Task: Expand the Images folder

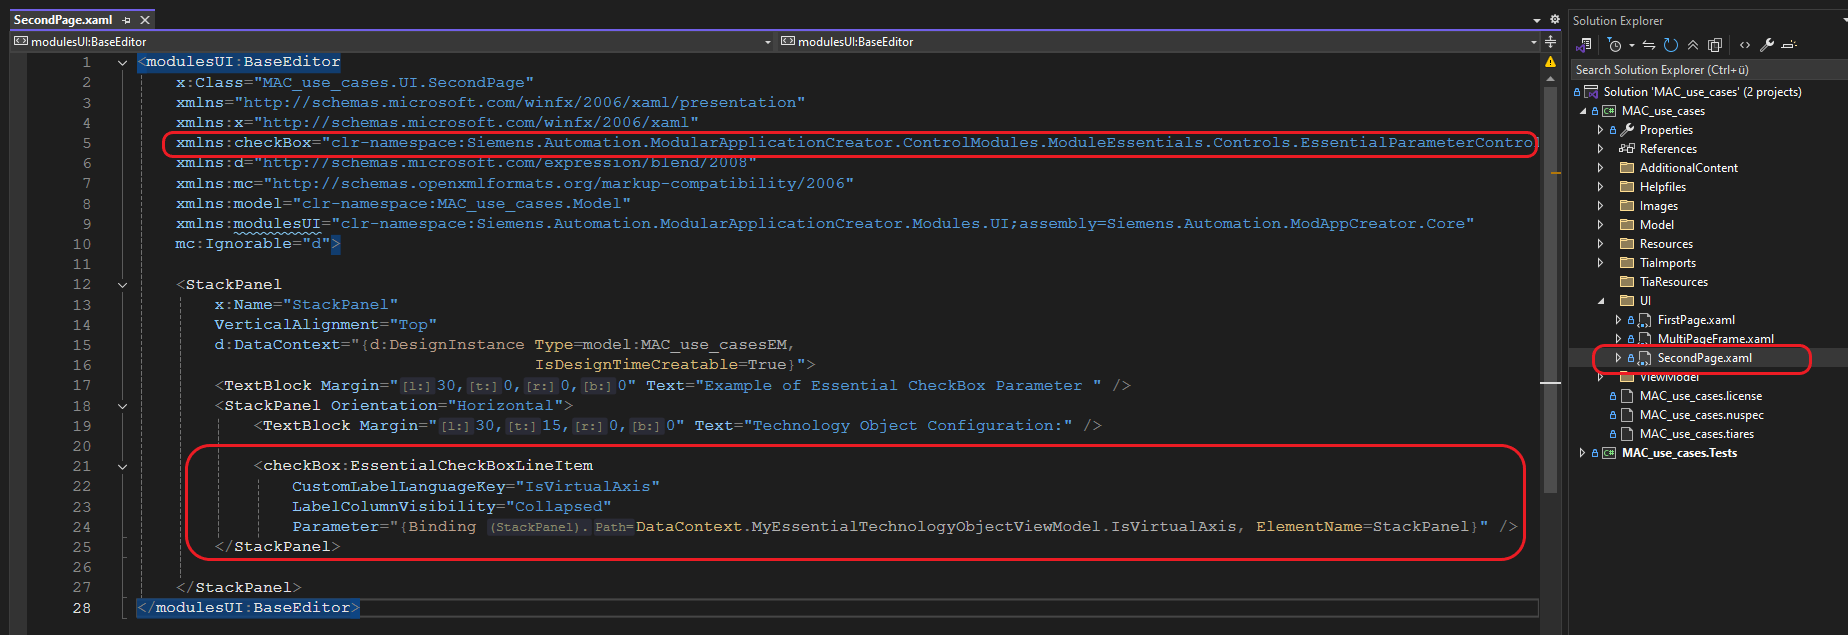Action: [1600, 206]
